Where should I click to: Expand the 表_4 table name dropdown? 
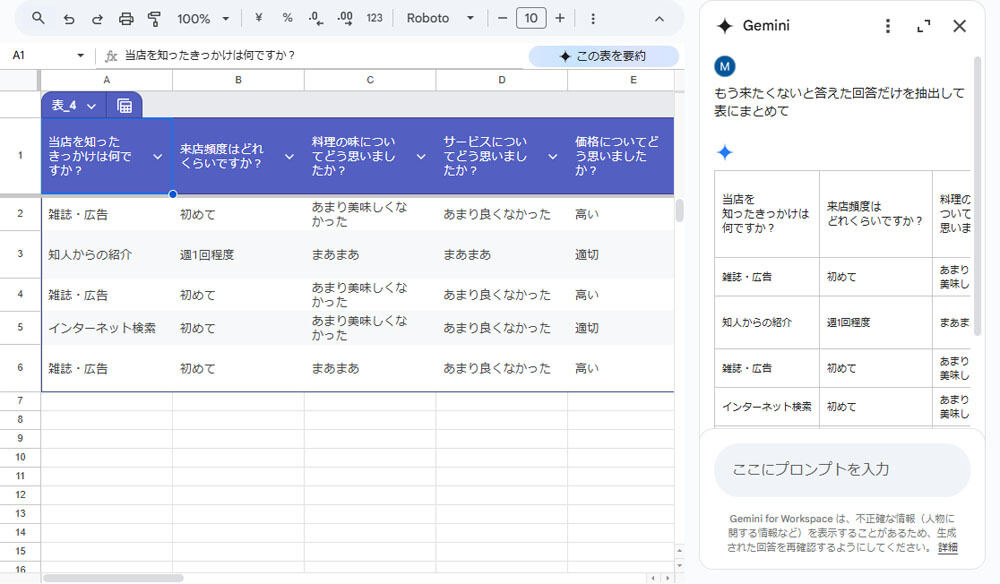point(91,106)
